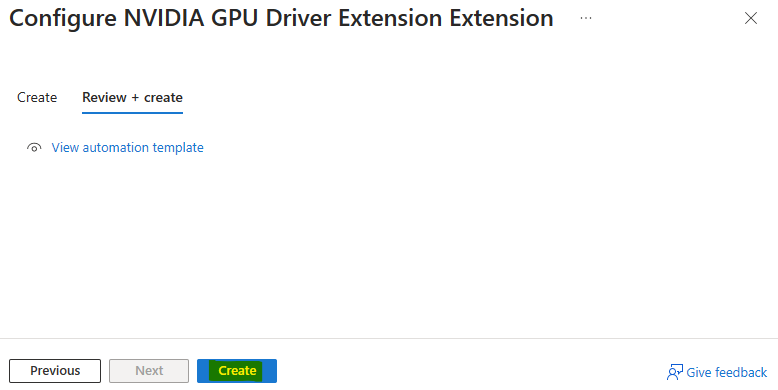This screenshot has width=778, height=390.
Task: Click the eye icon beside View automation template
Action: tap(34, 147)
